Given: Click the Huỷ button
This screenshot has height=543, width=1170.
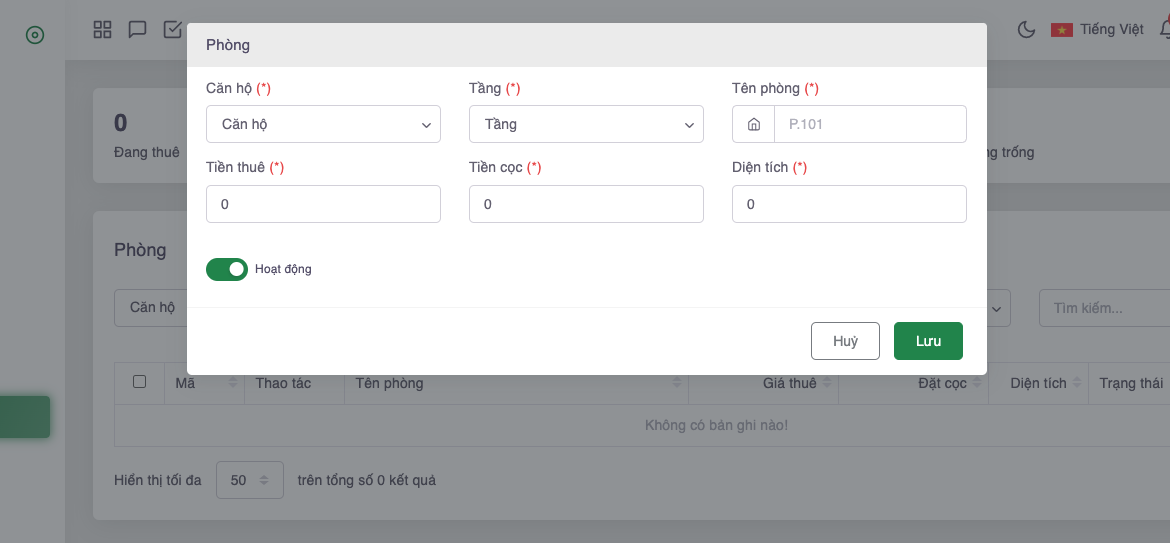Looking at the screenshot, I should [x=845, y=341].
